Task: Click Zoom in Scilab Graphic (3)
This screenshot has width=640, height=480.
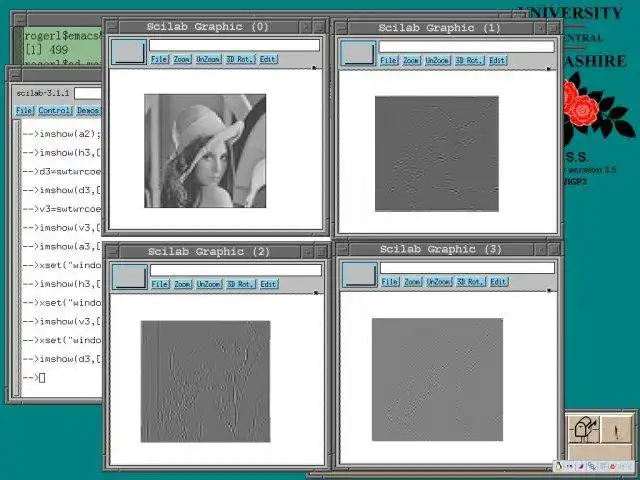Action: [412, 282]
